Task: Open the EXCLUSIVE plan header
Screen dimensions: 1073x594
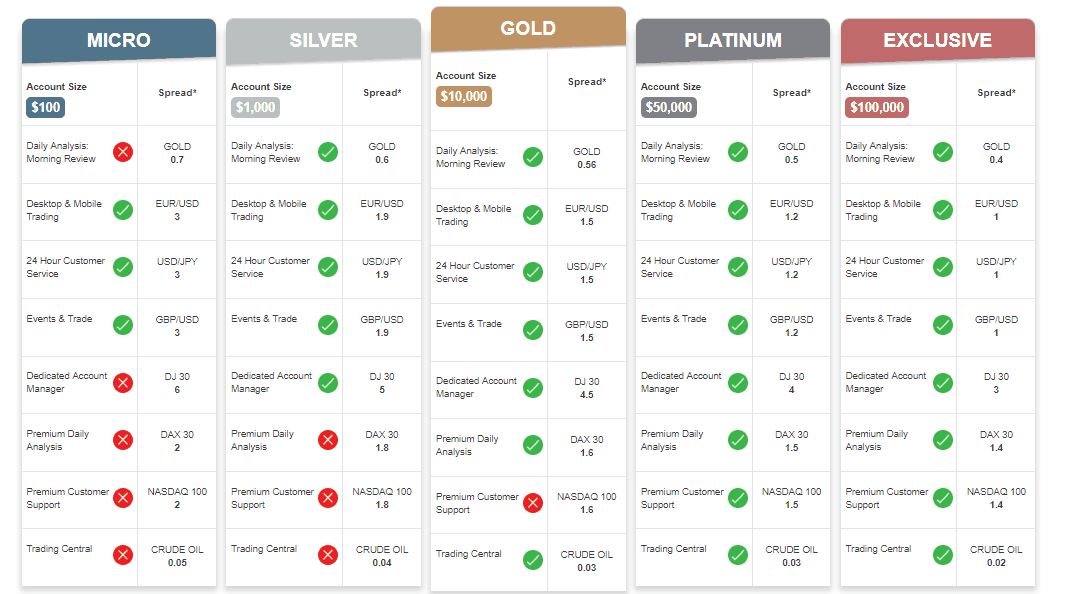Action: point(938,40)
